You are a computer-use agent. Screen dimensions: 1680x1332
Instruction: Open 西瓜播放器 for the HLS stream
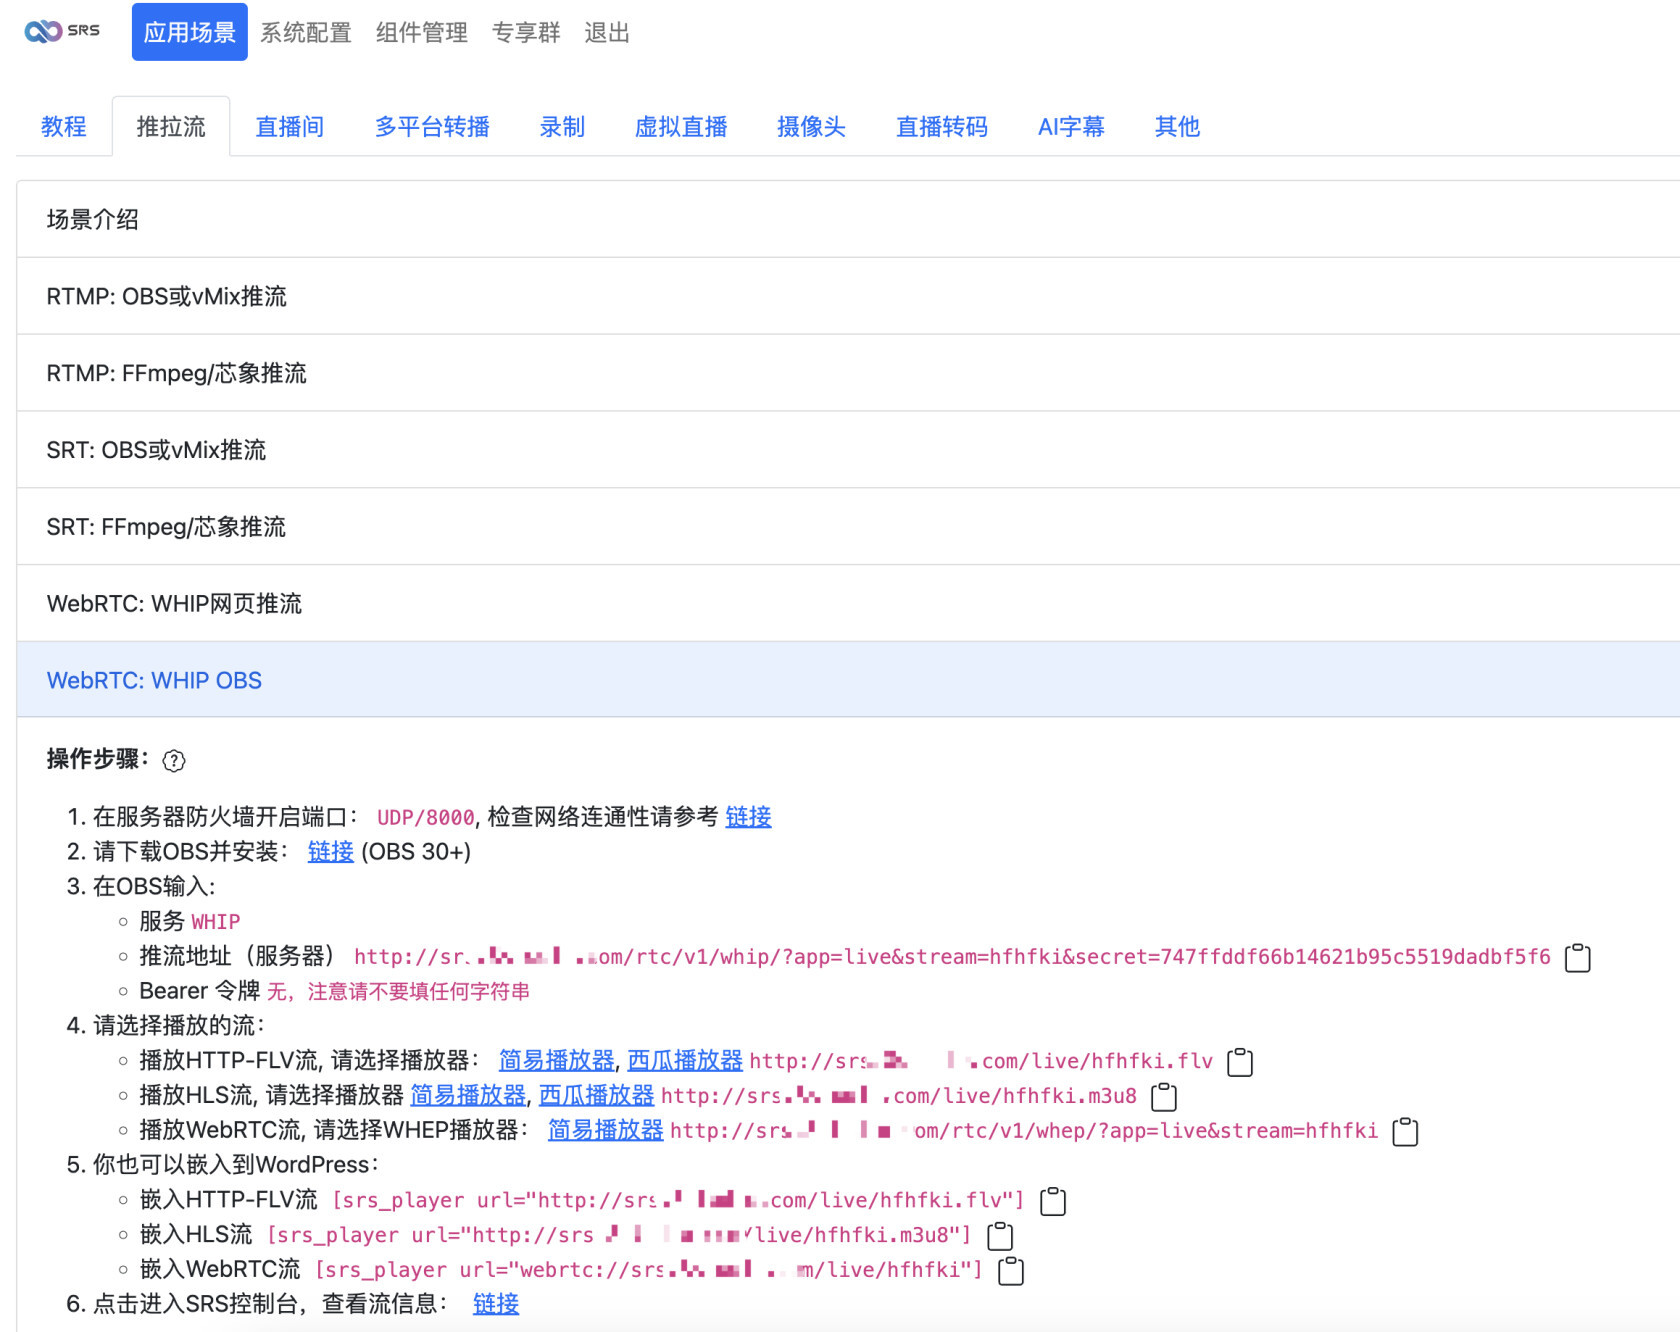[x=597, y=1096]
